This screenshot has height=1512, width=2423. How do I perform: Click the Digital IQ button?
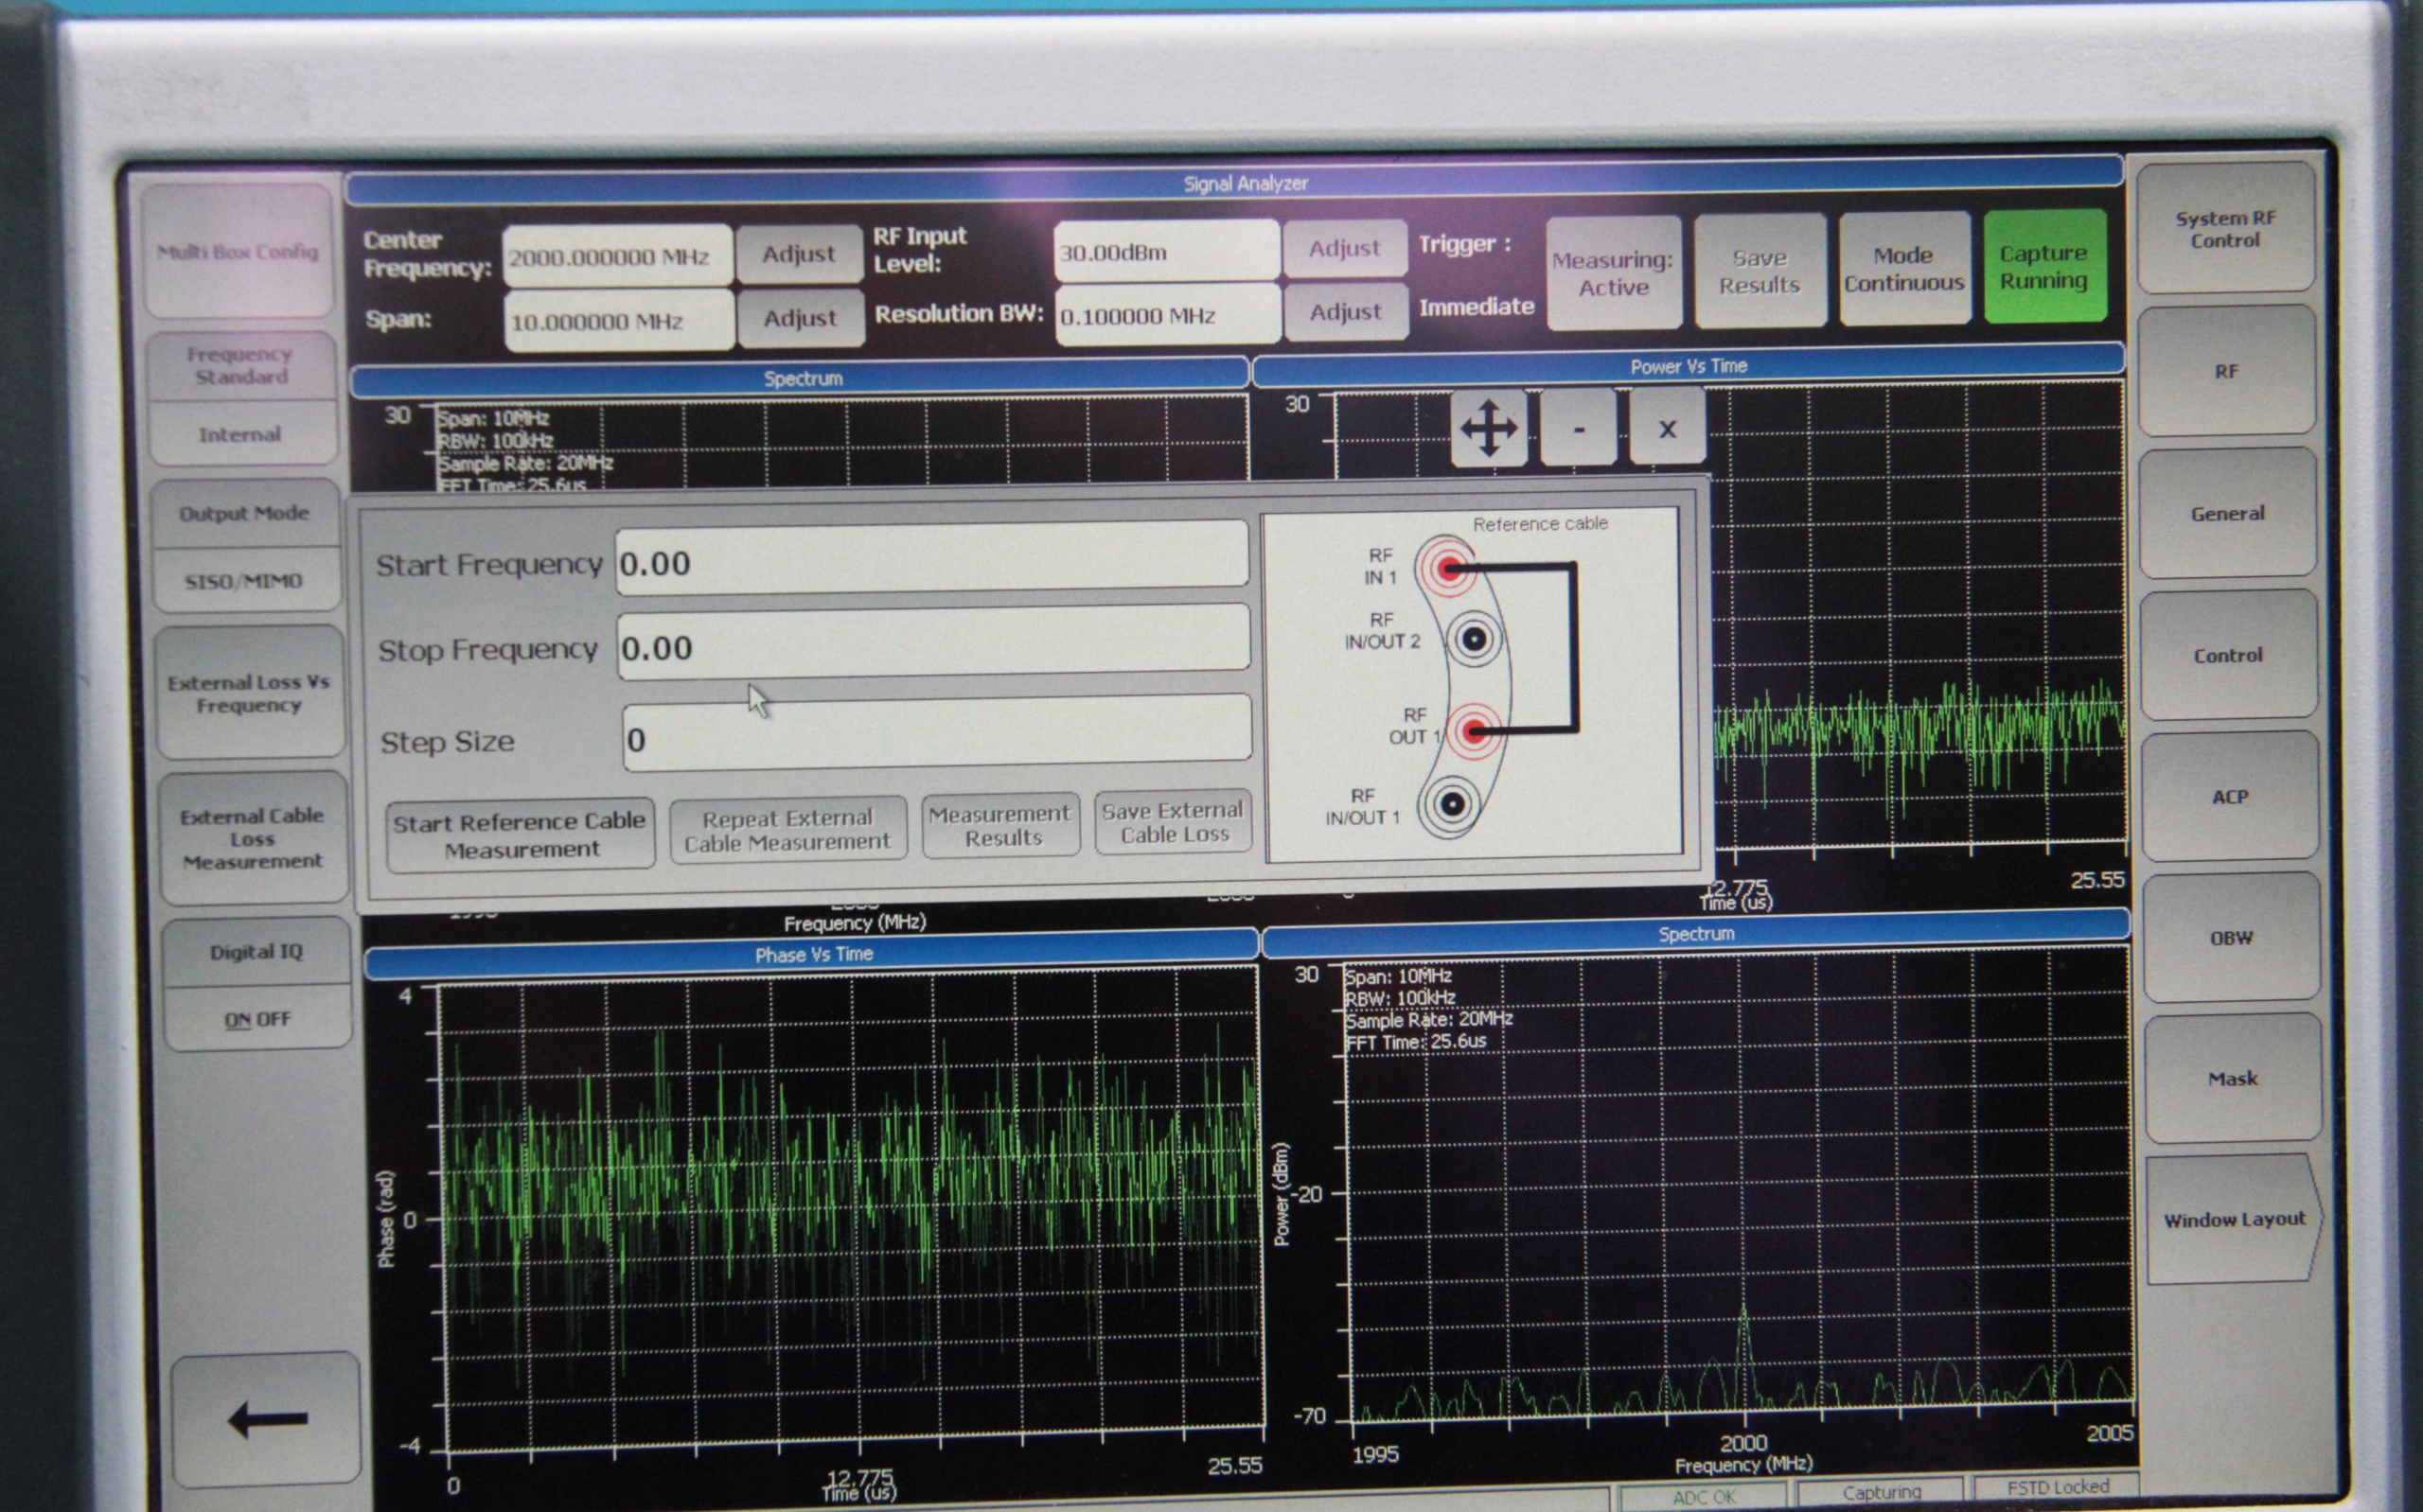coord(256,951)
